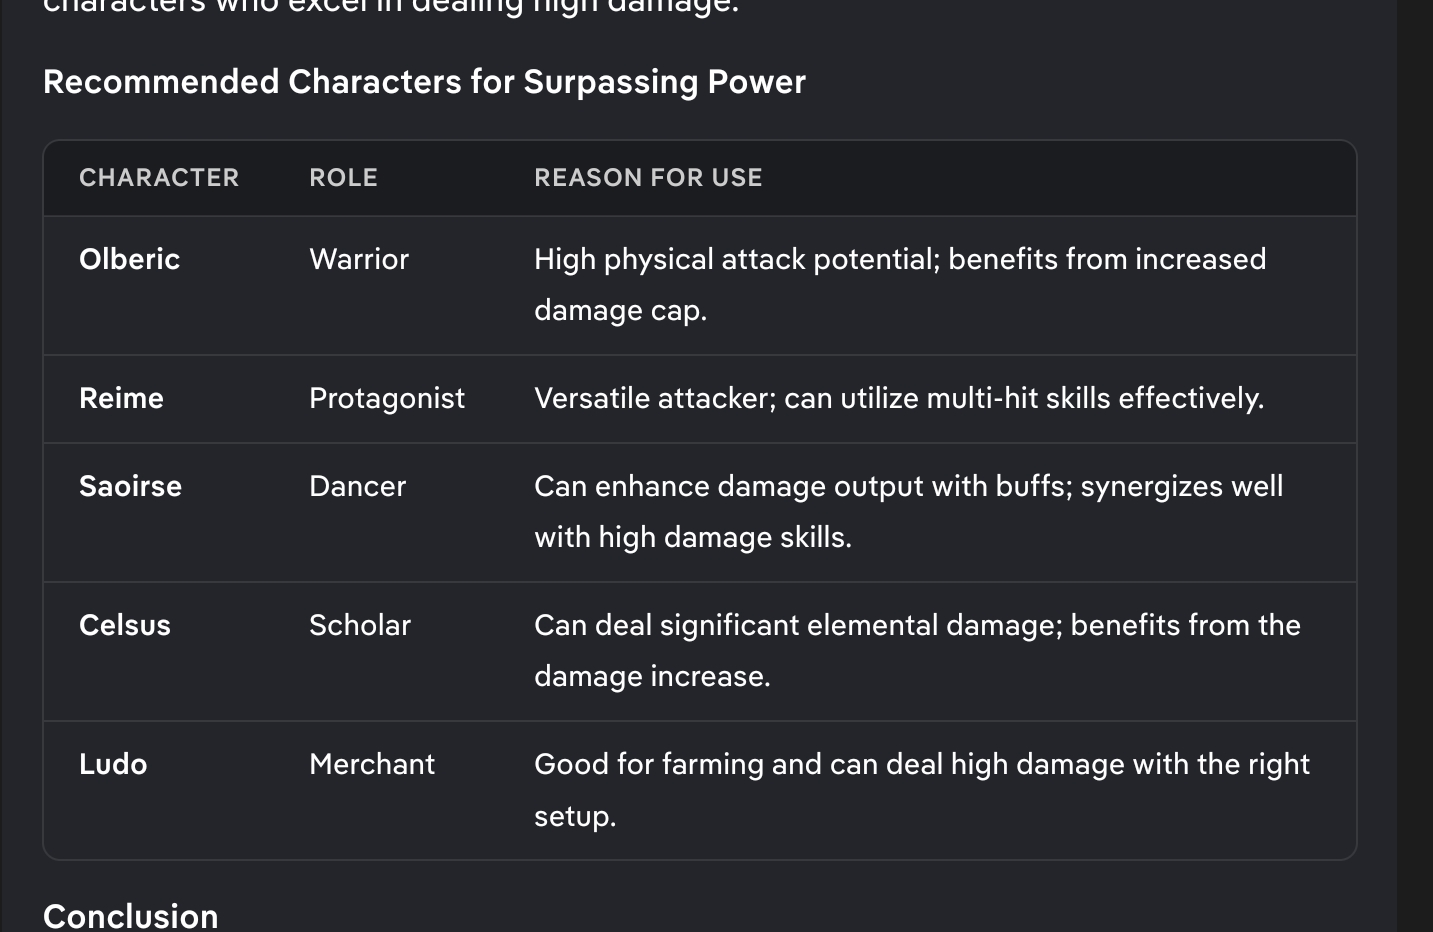This screenshot has width=1433, height=932.
Task: Click the ROLE column header
Action: coord(343,178)
